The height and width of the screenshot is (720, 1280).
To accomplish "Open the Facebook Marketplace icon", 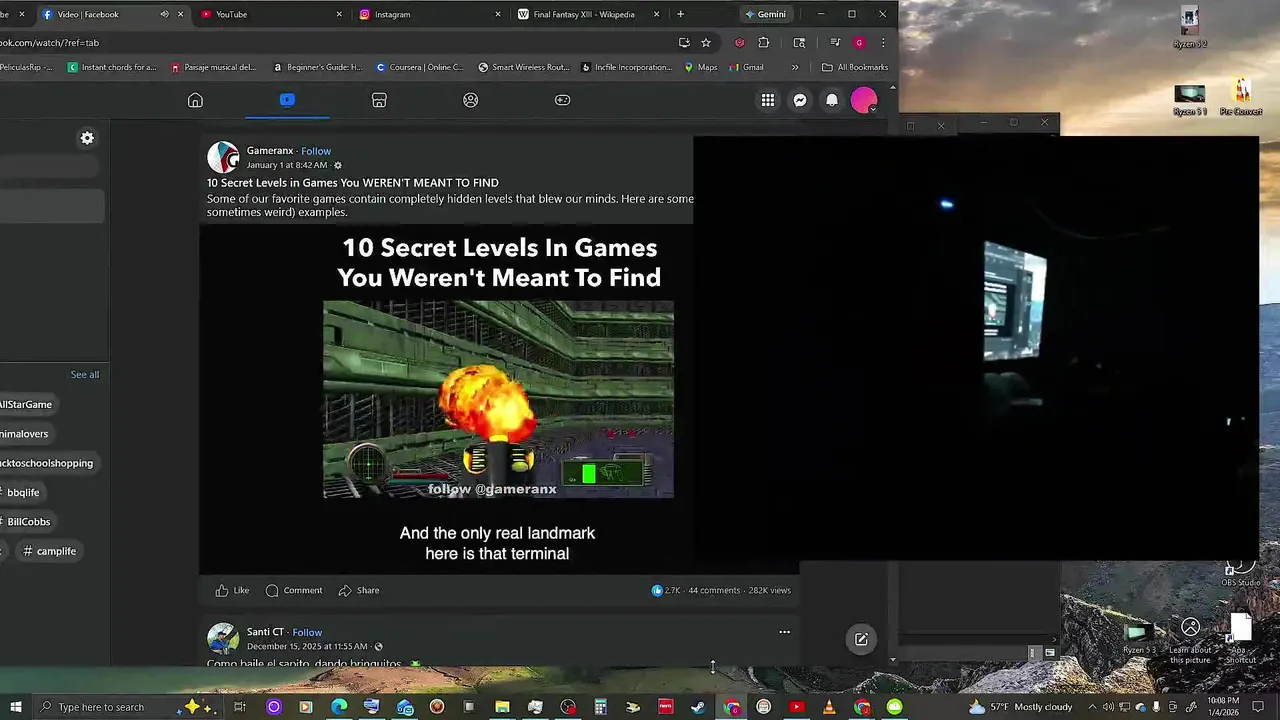I will pos(379,100).
